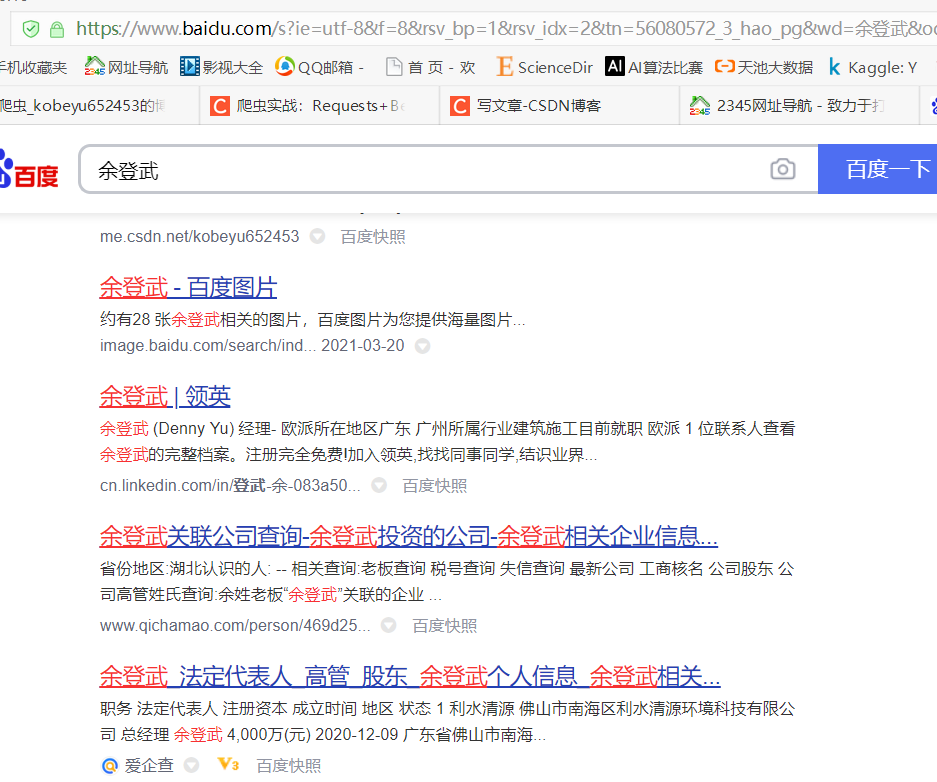Expand dropdown arrow next to image.baidu.com date
937x782 pixels.
(422, 346)
